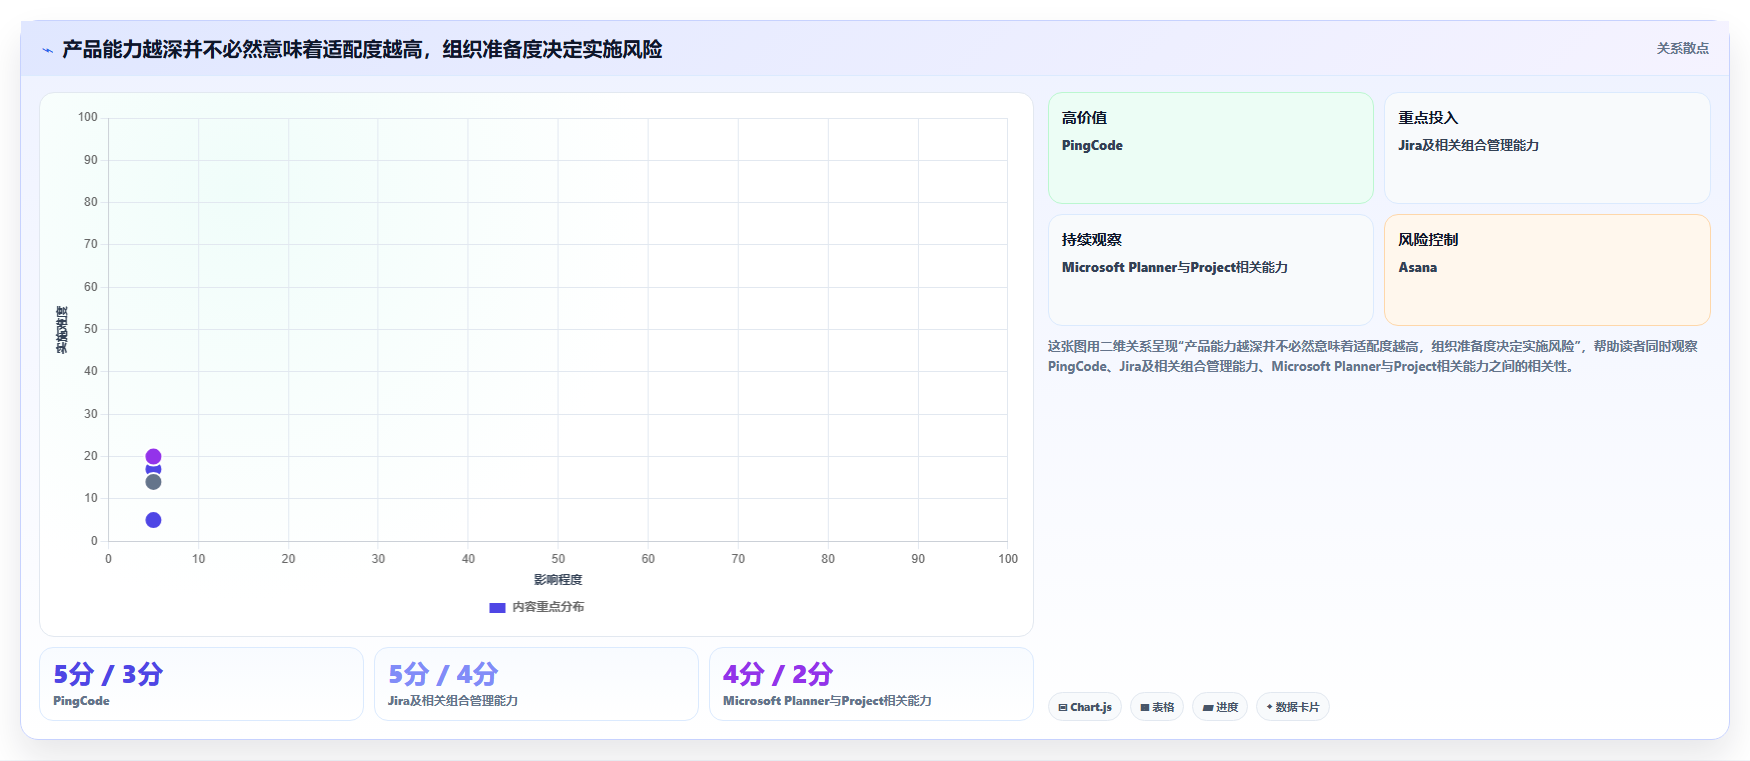
Task: Click the gray scatter point at 14
Action: point(153,482)
